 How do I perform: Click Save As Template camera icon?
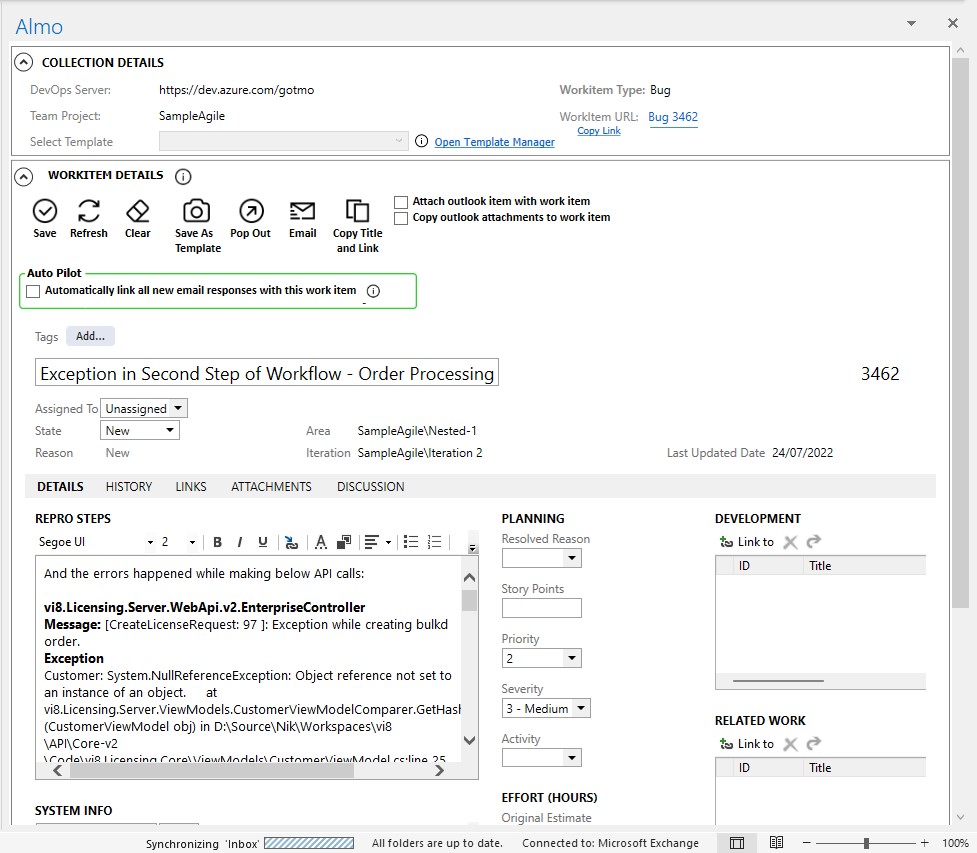[197, 212]
